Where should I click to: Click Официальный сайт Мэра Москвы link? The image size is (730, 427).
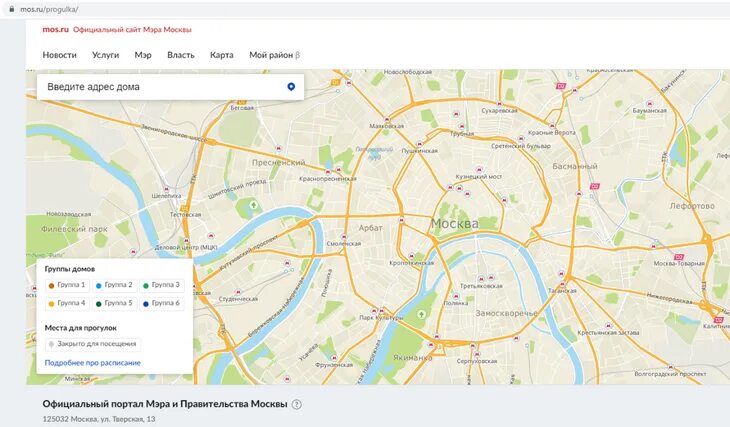click(x=132, y=29)
